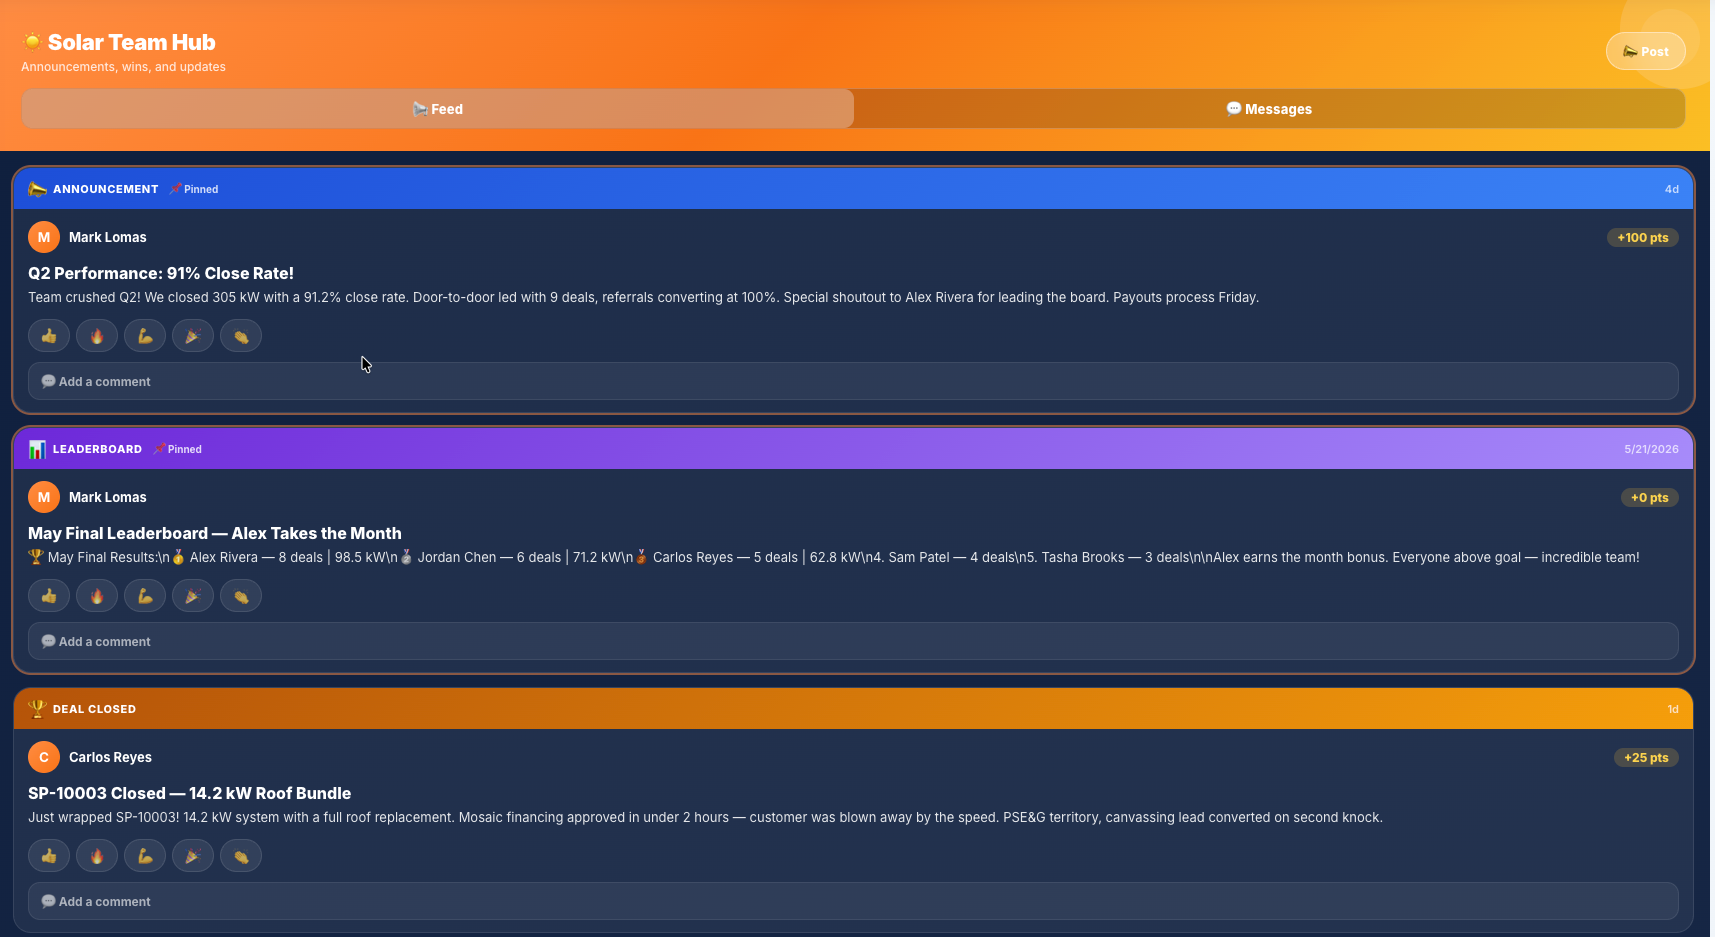Screen dimensions: 1715x937
Task: React with flexed bicep on SP-10003 Closed post
Action: pos(145,856)
